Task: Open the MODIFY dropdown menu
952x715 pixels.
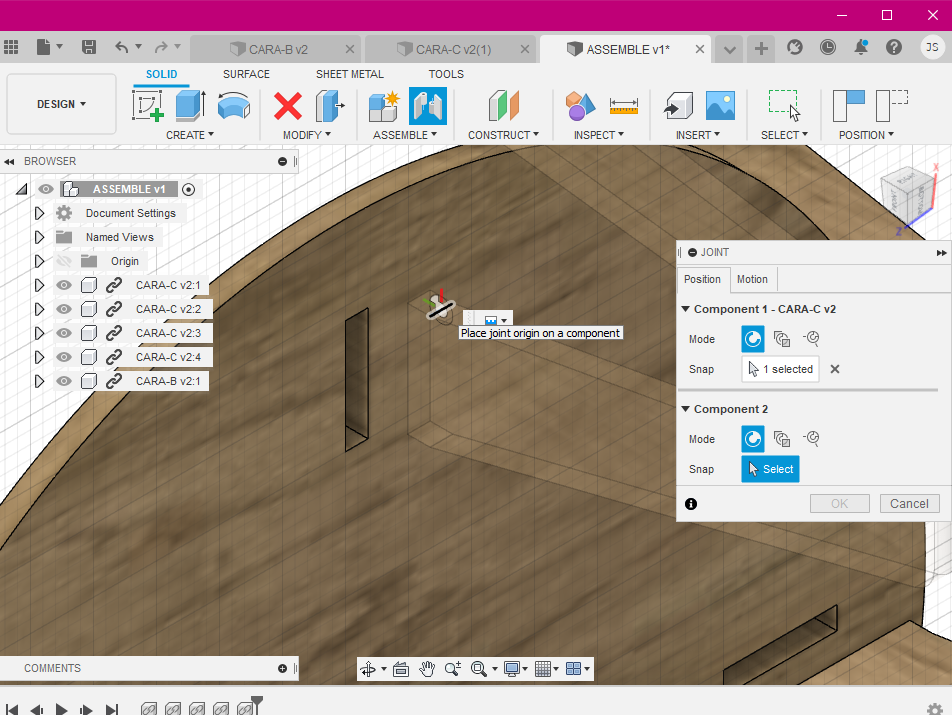Action: (307, 135)
